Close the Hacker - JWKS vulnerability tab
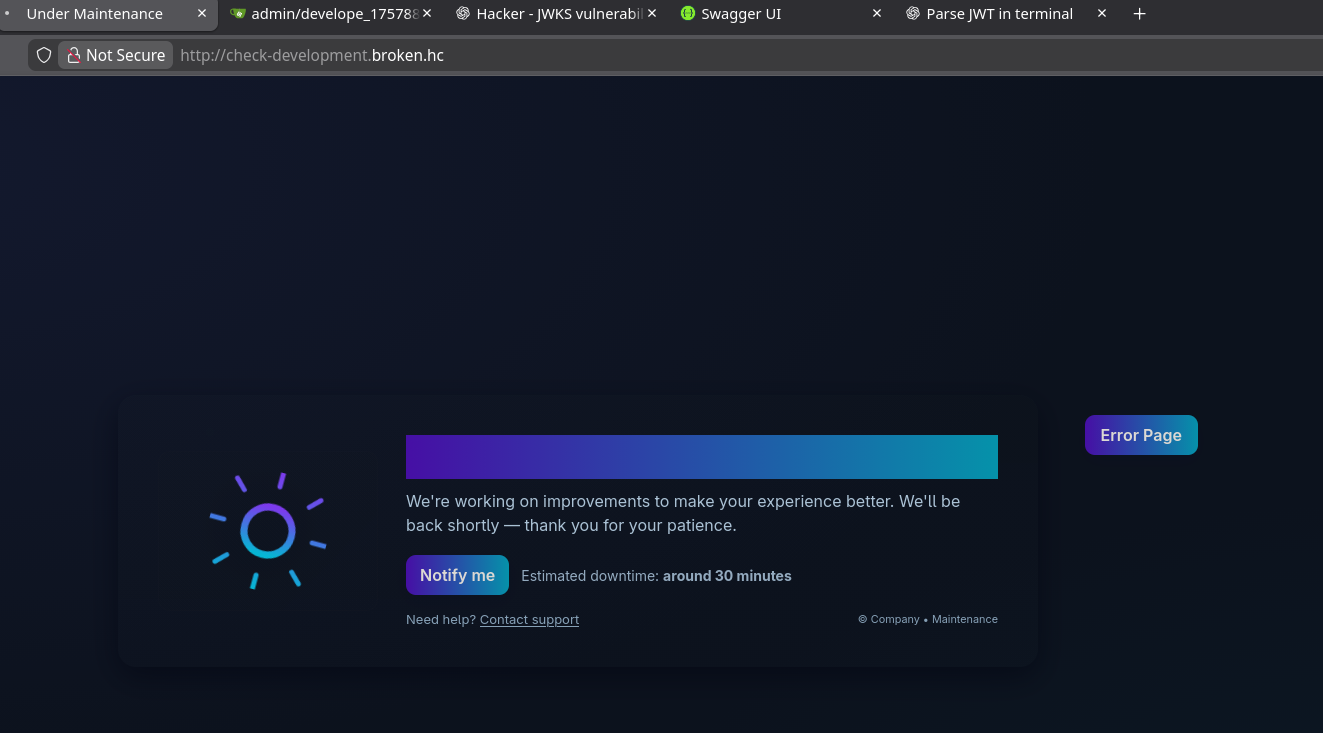This screenshot has width=1323, height=733. pos(652,14)
